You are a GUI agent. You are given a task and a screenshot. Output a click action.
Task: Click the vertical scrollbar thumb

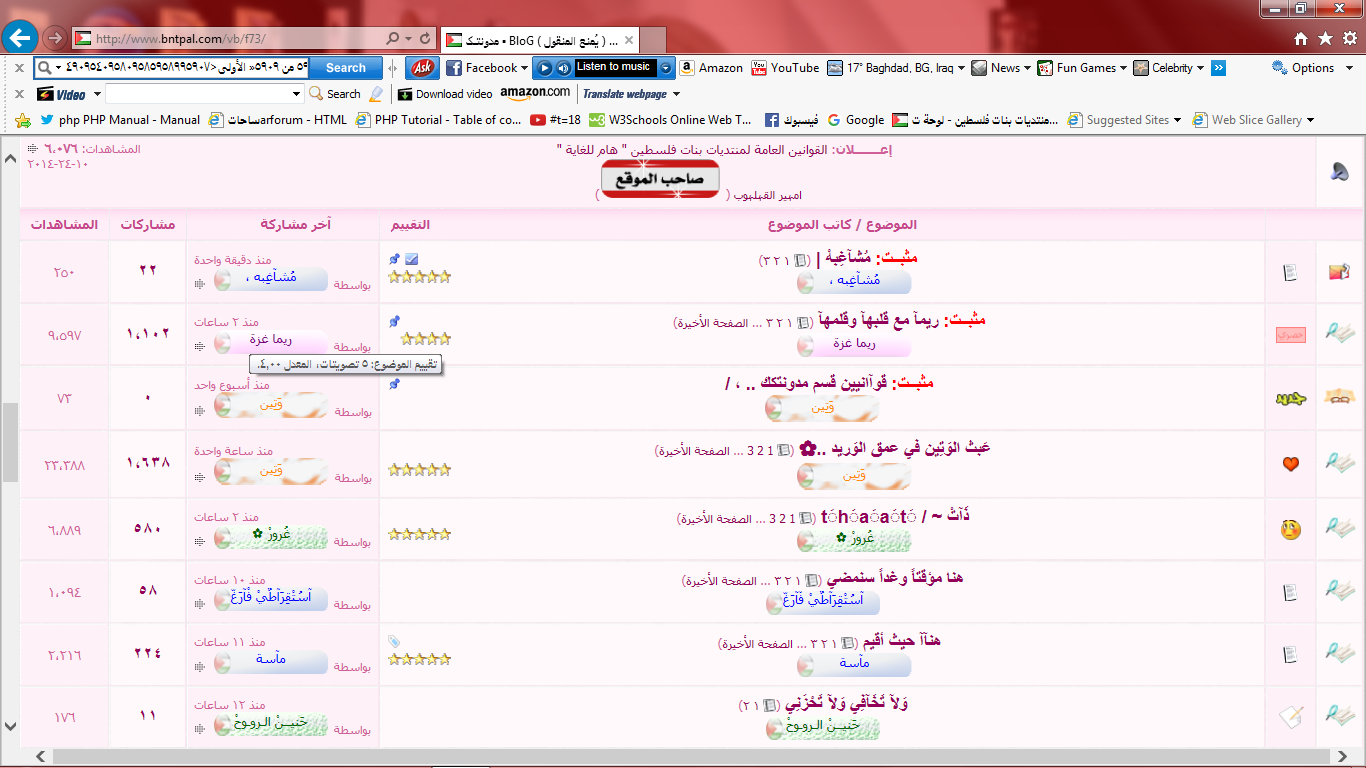click(9, 442)
